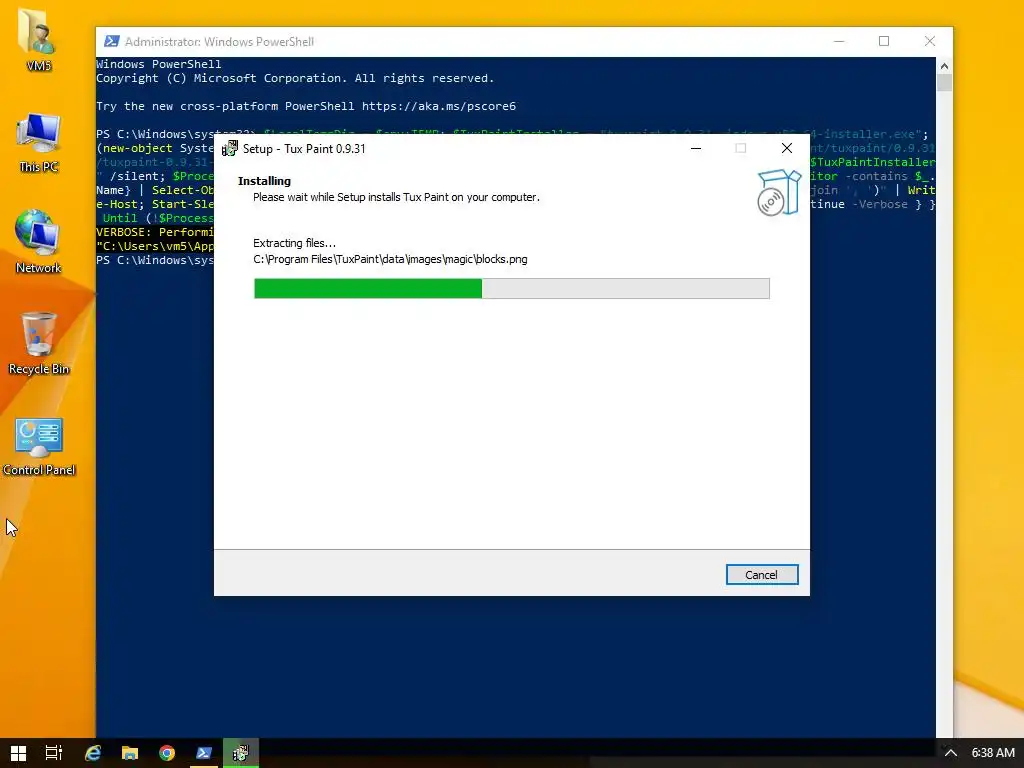Click the 'Please wait while Setup installs' text
The height and width of the screenshot is (768, 1024).
396,197
